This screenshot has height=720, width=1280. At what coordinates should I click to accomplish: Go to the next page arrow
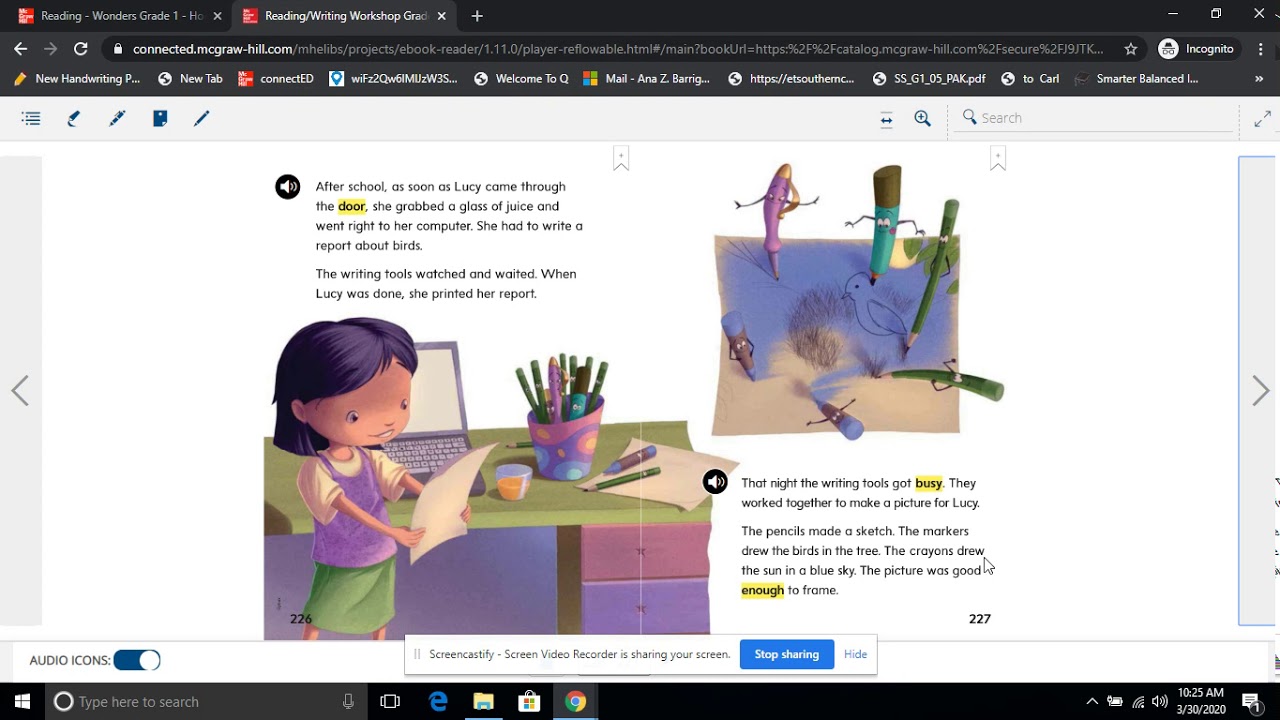[1260, 391]
